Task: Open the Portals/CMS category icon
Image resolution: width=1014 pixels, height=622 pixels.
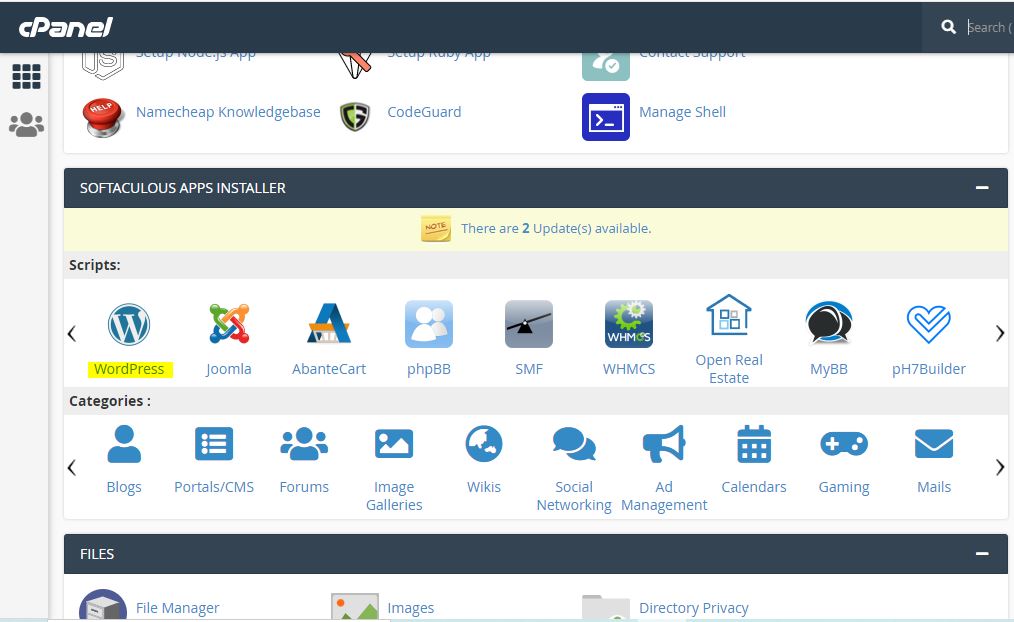Action: tap(214, 444)
